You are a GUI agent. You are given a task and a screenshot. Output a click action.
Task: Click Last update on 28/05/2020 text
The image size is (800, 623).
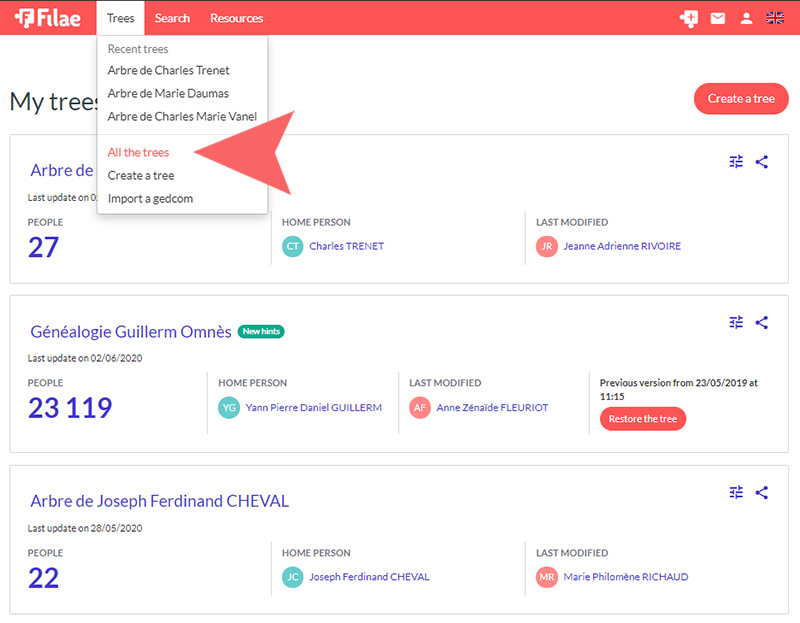coord(85,528)
